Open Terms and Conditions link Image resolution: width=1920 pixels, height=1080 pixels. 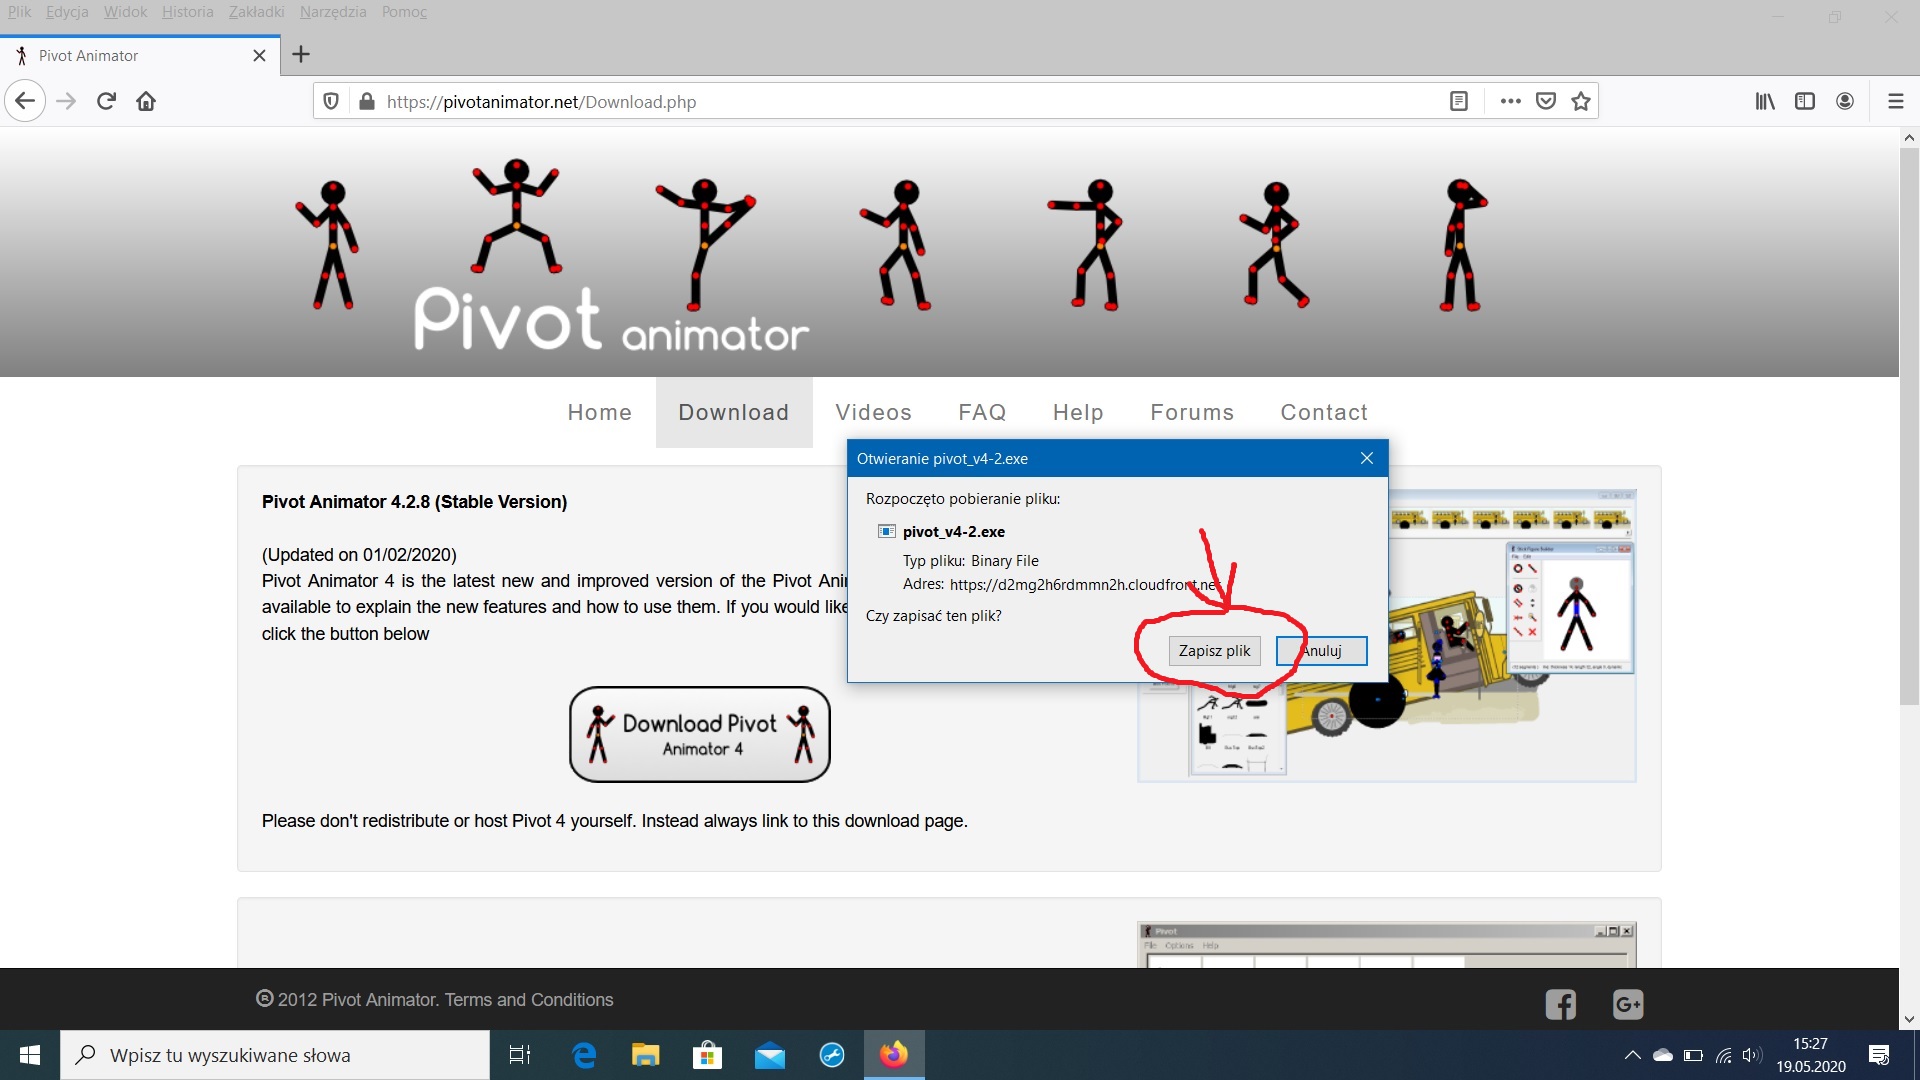click(529, 999)
